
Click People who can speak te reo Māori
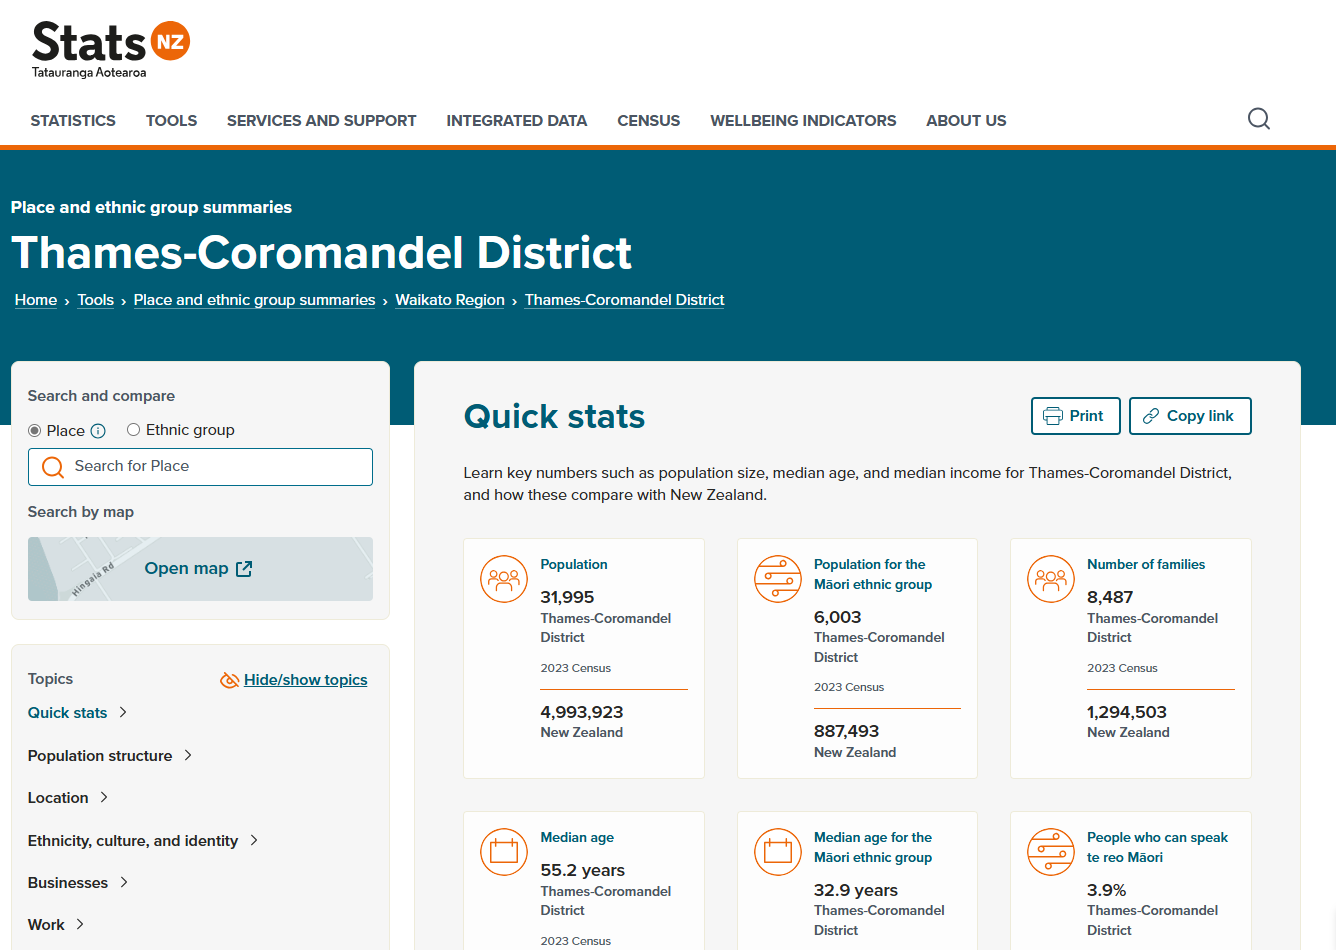coord(1157,848)
